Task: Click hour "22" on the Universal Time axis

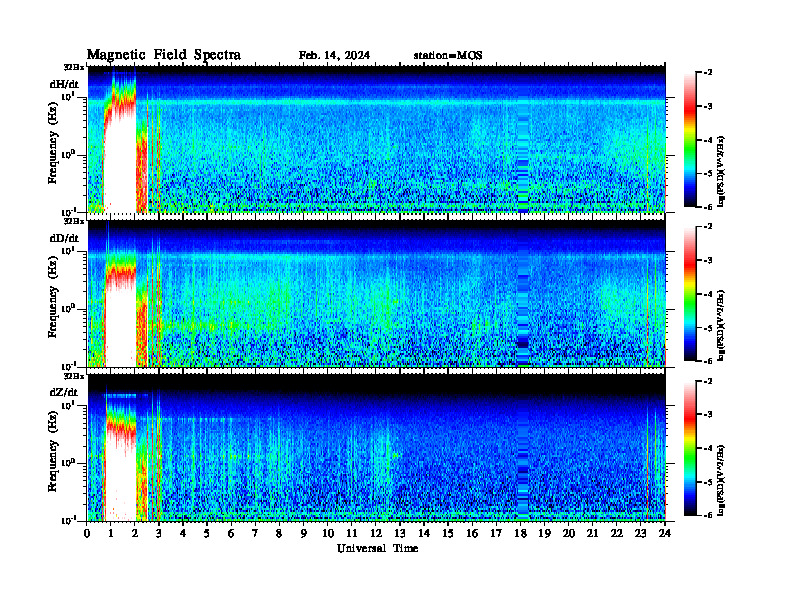Action: (x=617, y=534)
